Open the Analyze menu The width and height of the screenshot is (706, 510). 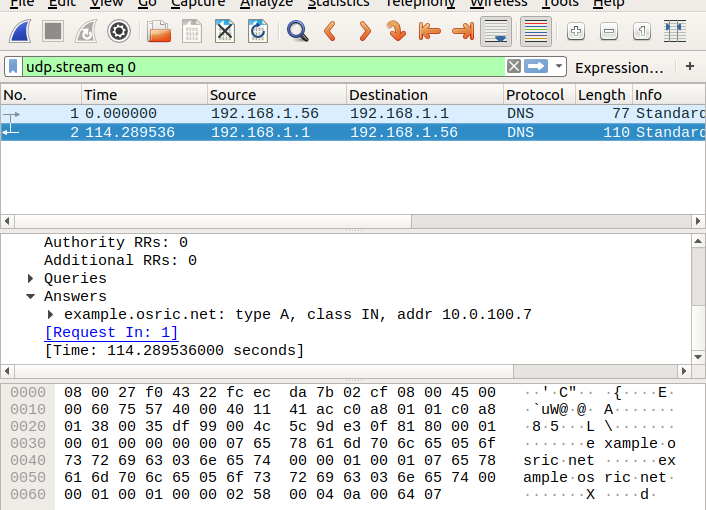267,3
